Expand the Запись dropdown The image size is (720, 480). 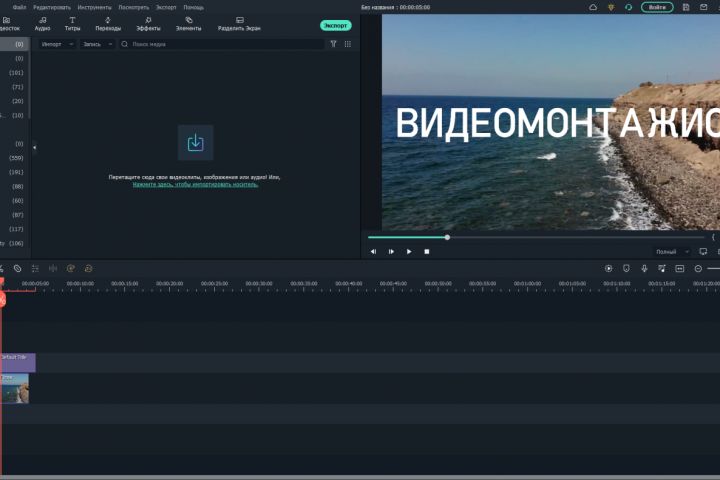97,44
